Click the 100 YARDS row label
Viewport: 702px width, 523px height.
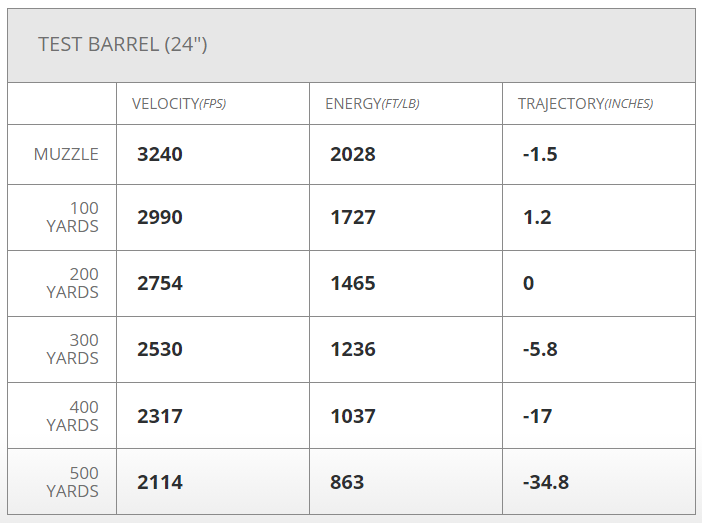pos(73,217)
